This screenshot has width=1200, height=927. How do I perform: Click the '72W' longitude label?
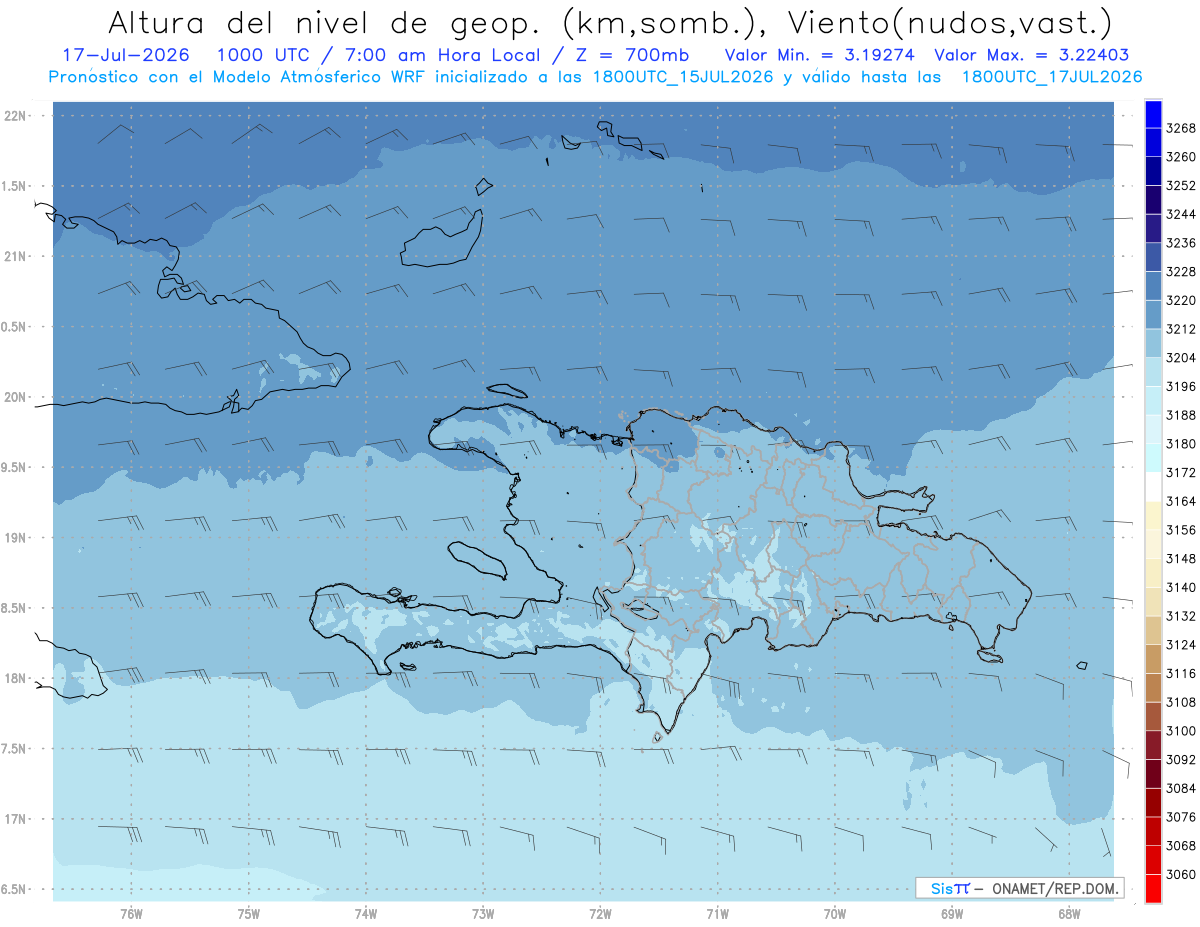tap(600, 913)
